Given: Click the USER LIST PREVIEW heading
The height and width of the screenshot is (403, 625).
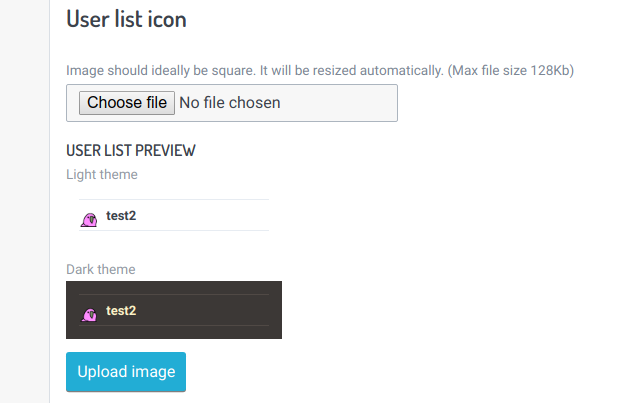Looking at the screenshot, I should tap(131, 151).
